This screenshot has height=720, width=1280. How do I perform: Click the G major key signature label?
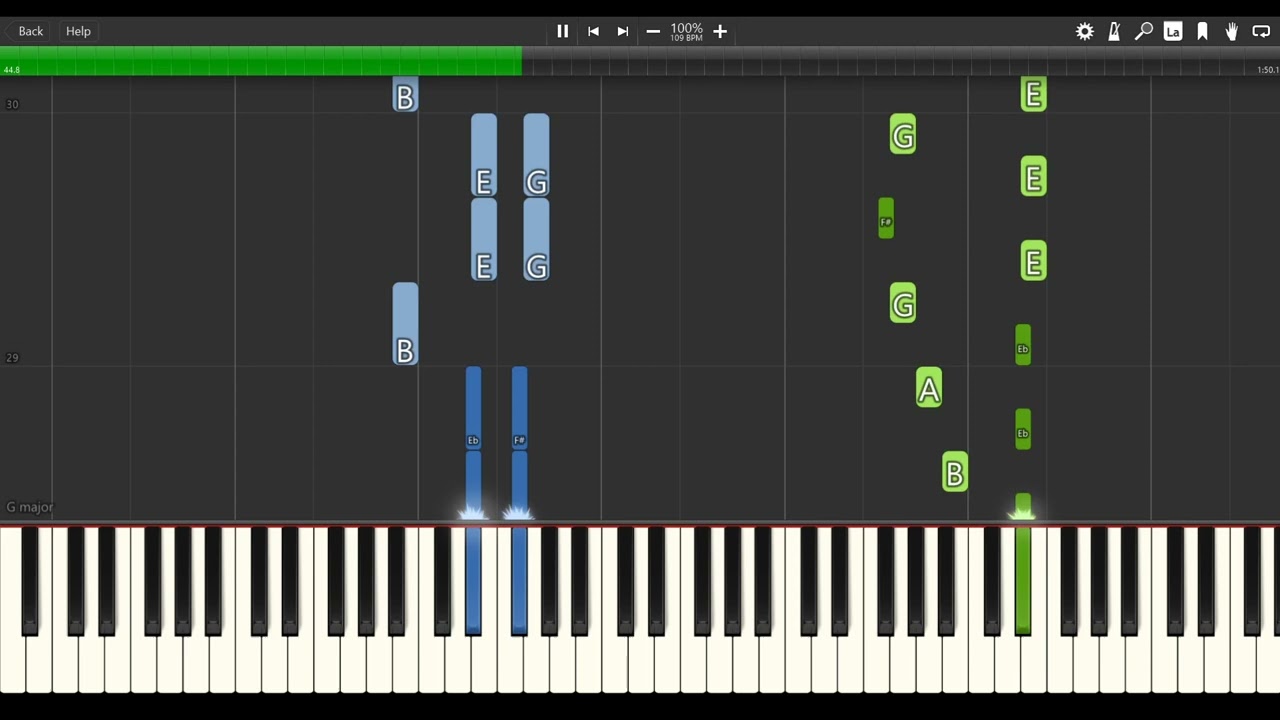(x=30, y=507)
